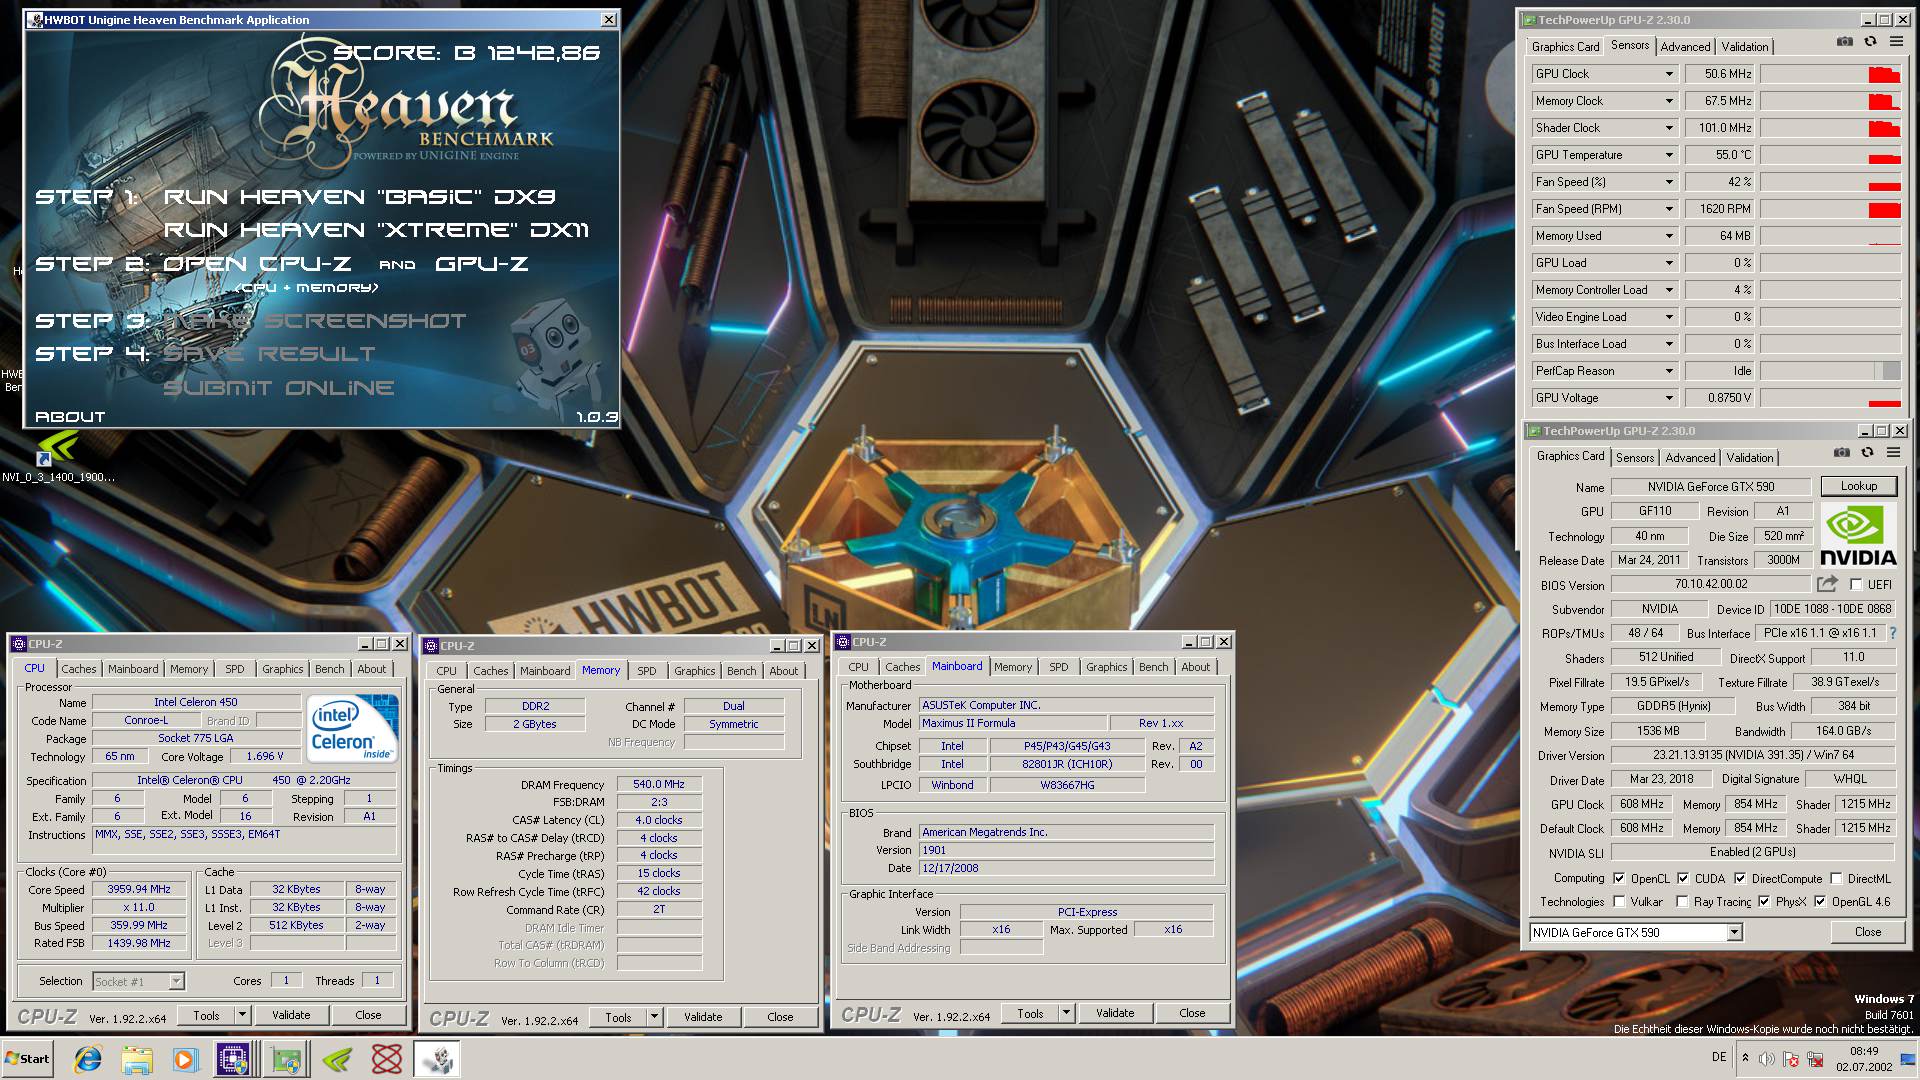
Task: Click the GPU-Z green card taskbar icon
Action: click(286, 1059)
